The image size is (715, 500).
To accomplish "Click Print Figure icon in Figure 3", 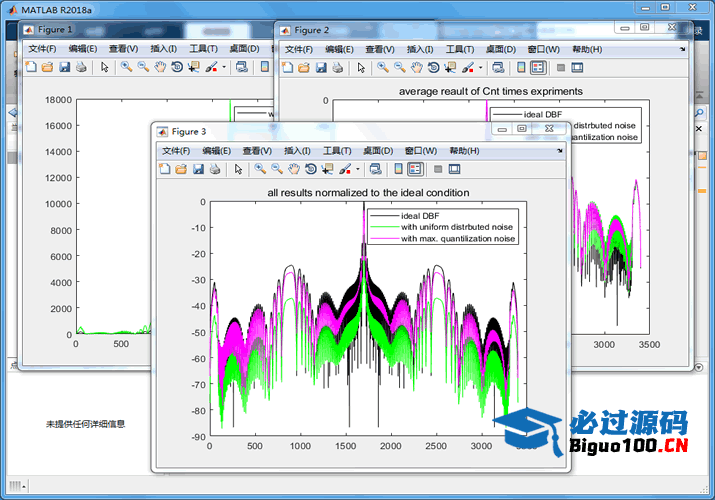I will click(215, 169).
